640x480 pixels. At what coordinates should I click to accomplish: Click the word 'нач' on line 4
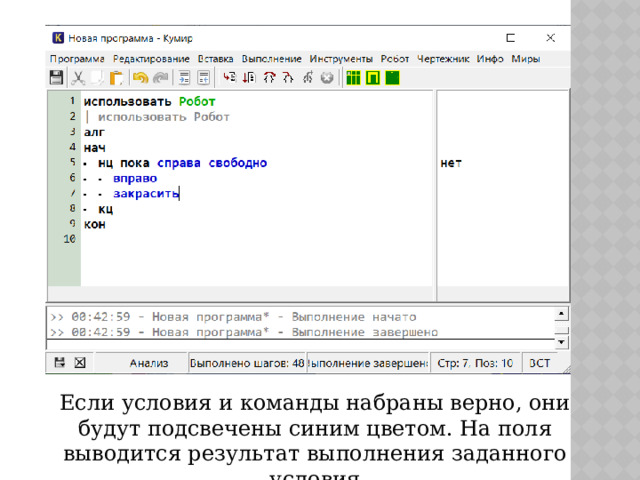[94, 147]
